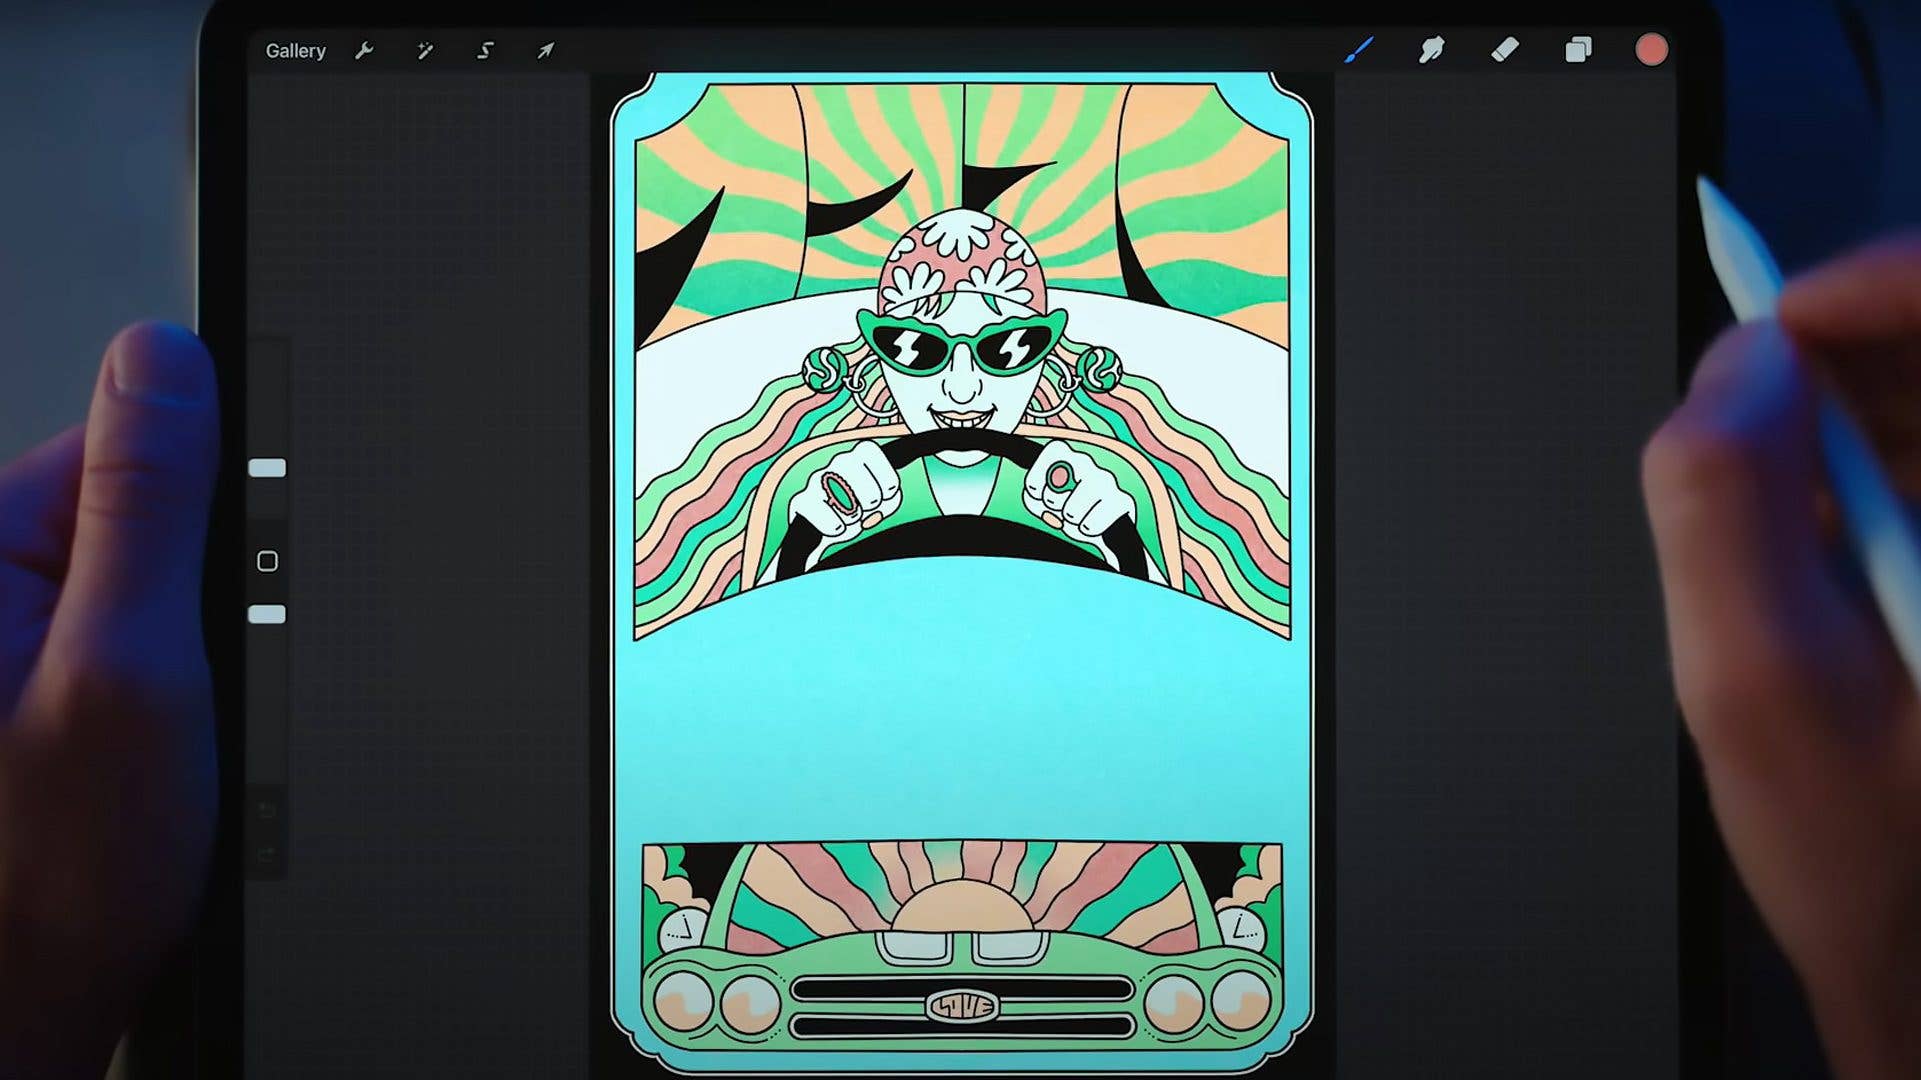Open the Actions menu with the wrench icon

(365, 50)
